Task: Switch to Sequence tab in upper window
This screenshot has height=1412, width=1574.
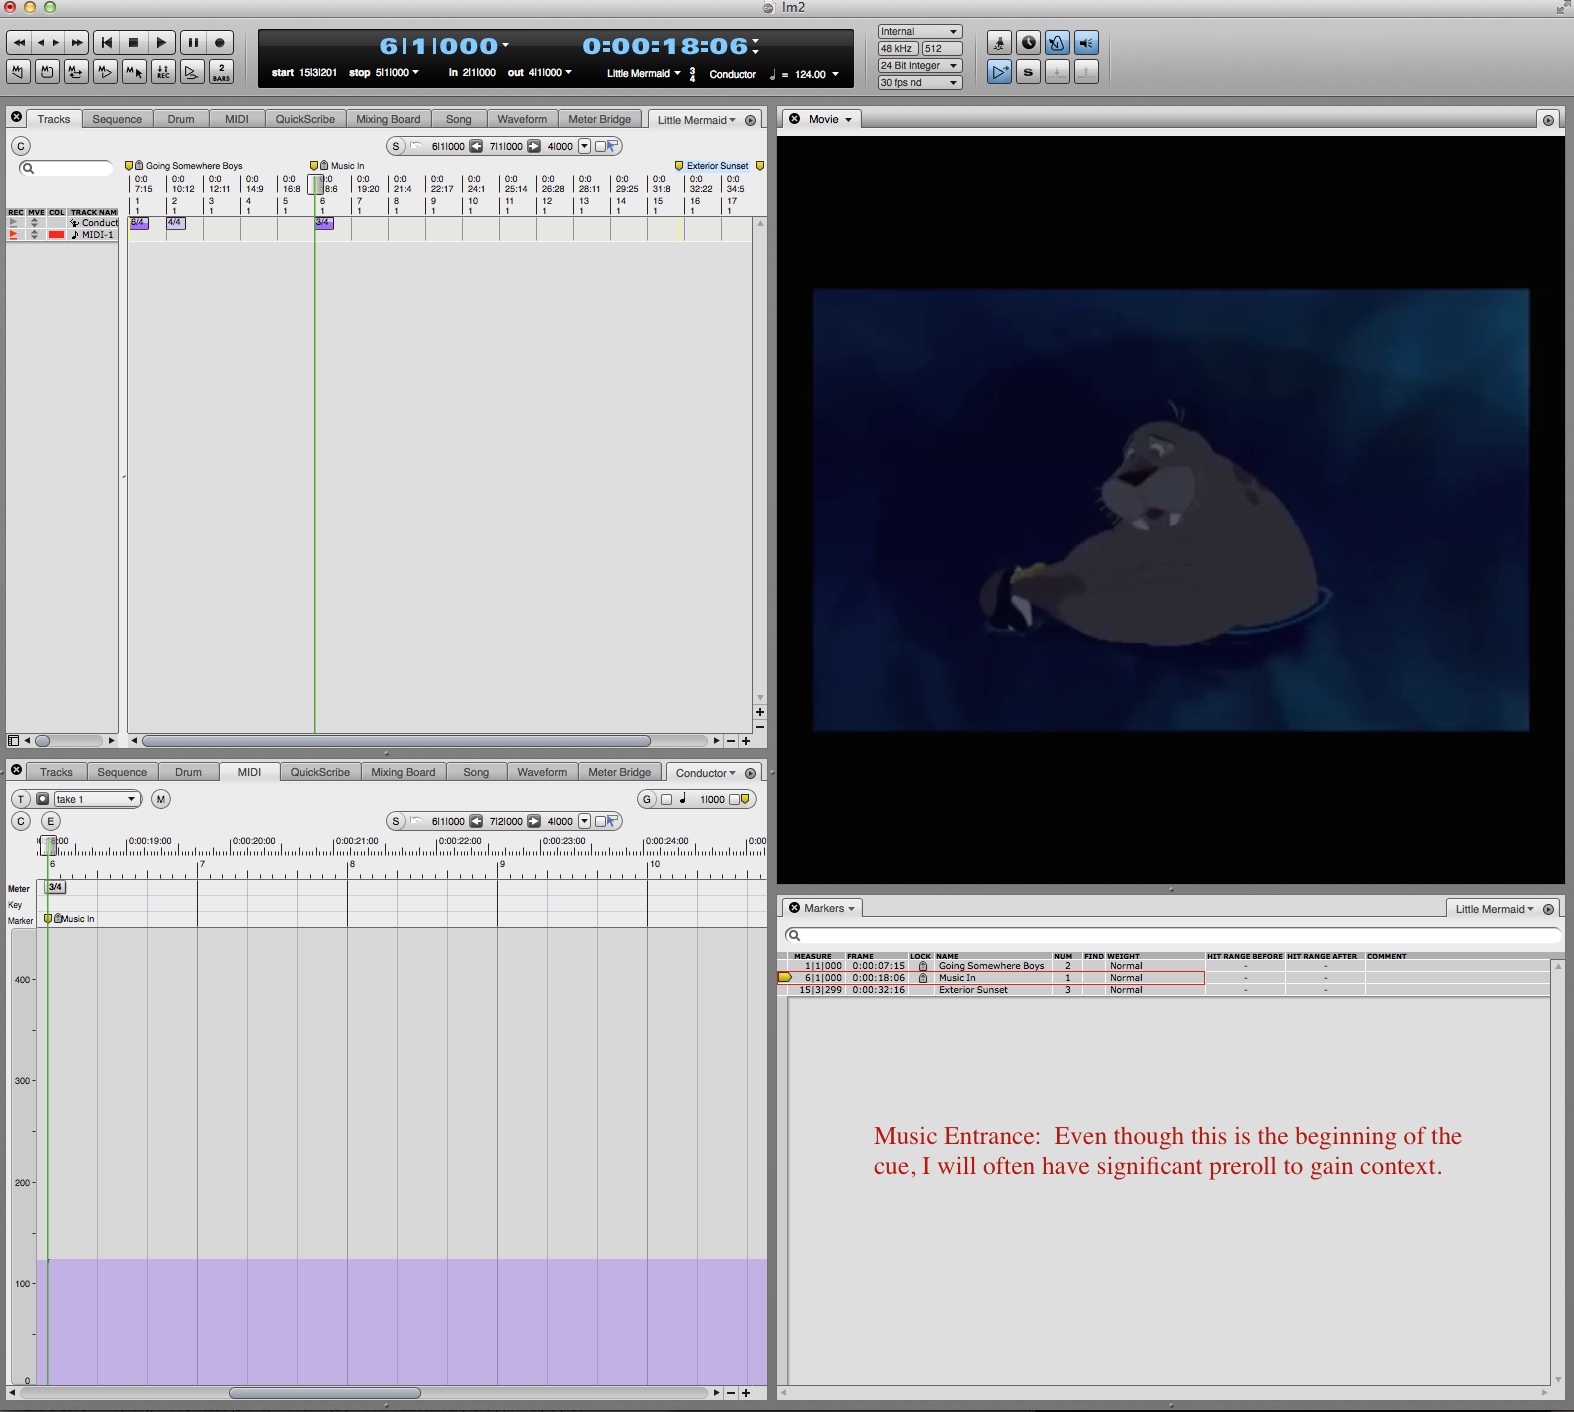Action: 117,119
